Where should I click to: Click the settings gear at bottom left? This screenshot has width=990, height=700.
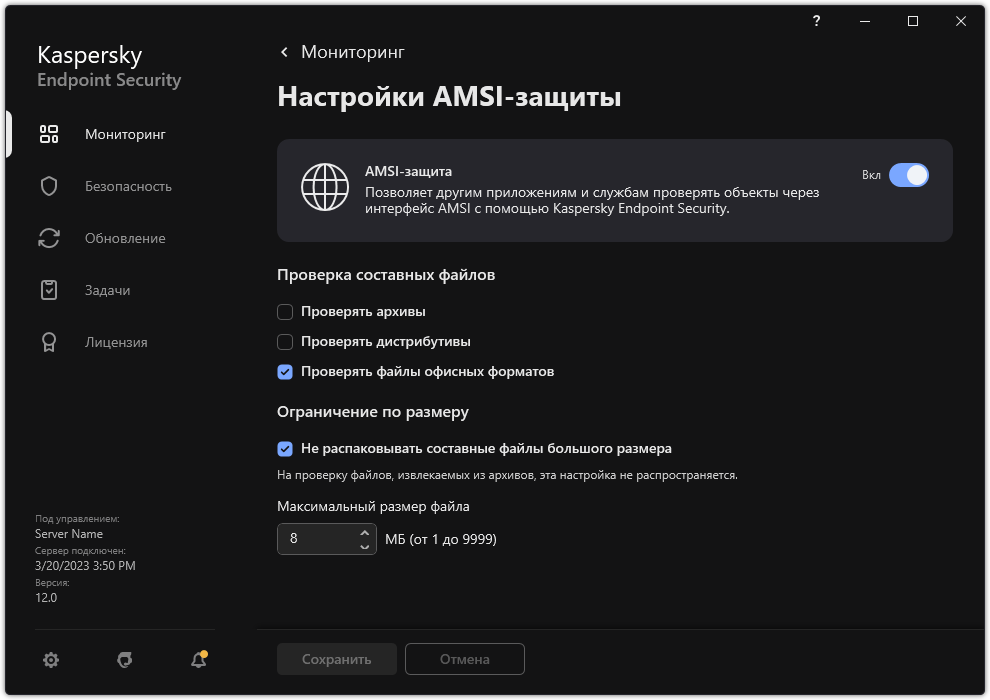pos(50,660)
